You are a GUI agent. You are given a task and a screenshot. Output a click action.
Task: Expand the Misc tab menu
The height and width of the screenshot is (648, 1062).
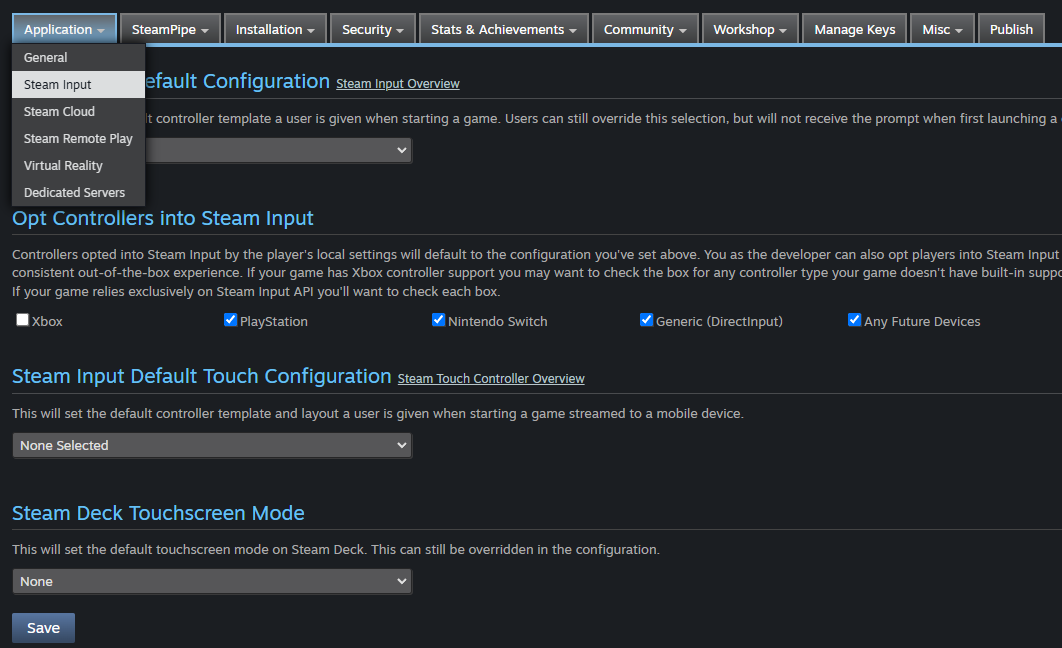(x=942, y=29)
